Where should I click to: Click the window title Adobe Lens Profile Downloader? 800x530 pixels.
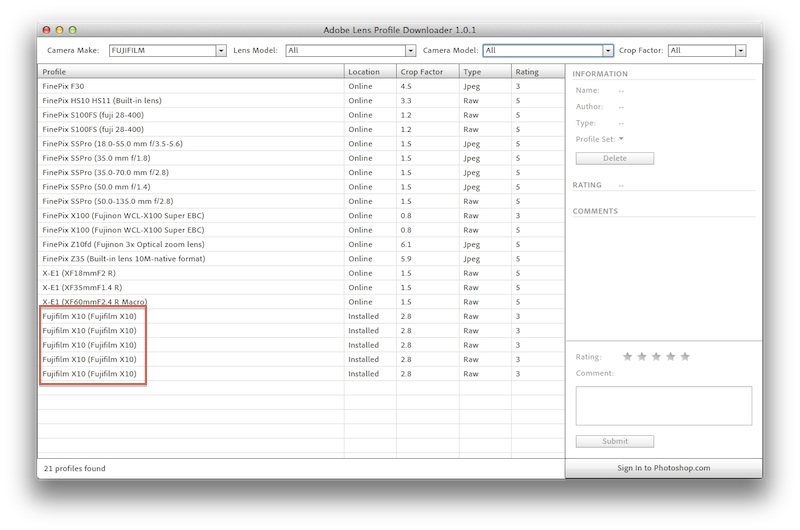coord(399,30)
